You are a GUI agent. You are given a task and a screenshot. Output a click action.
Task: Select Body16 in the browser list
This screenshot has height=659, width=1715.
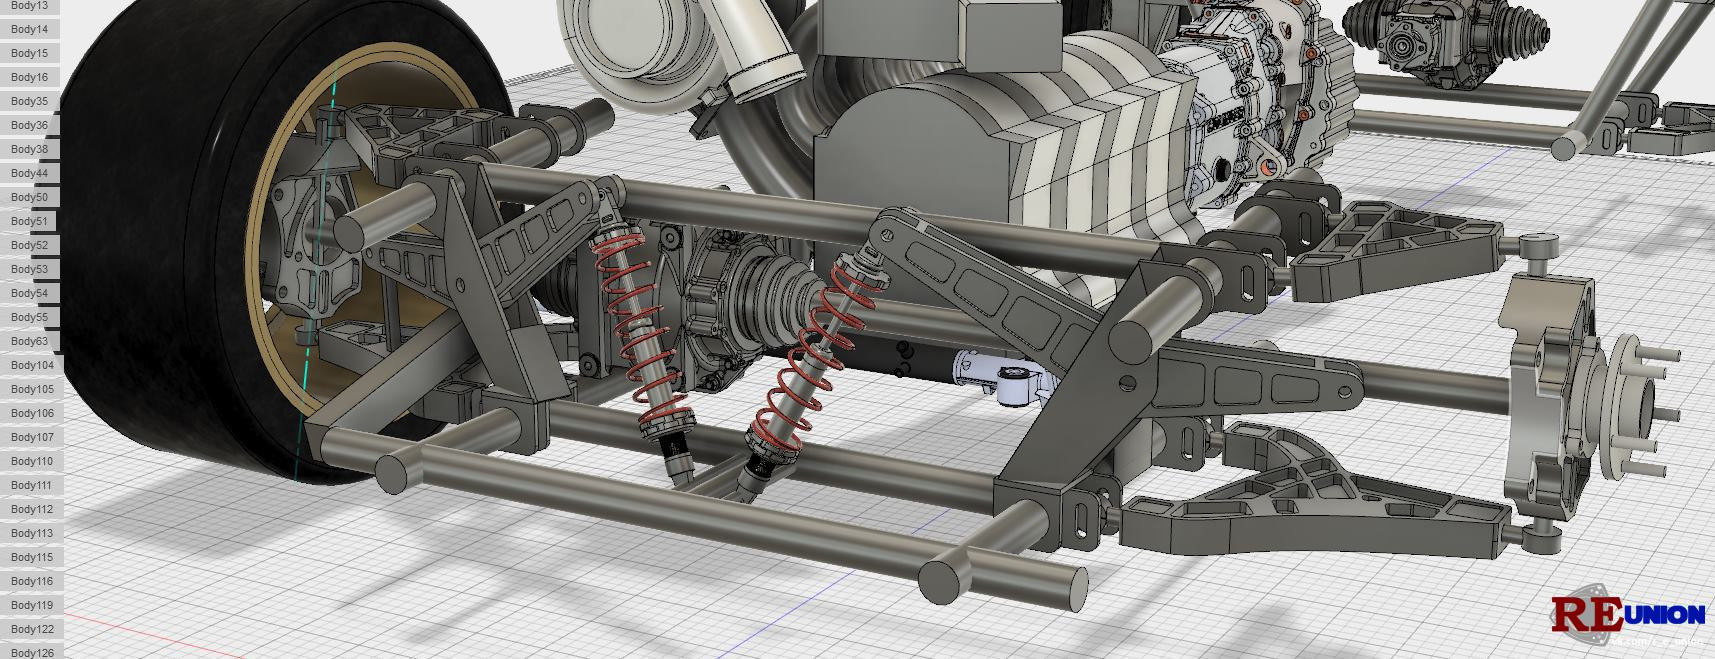pos(30,77)
